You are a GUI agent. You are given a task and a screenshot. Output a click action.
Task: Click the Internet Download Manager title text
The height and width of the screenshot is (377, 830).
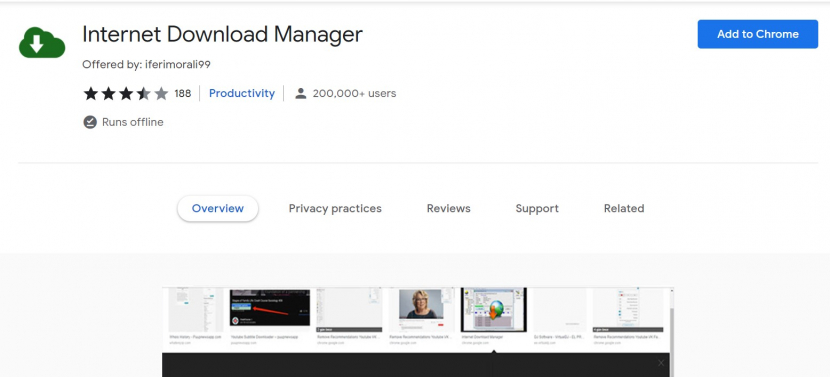(x=222, y=34)
